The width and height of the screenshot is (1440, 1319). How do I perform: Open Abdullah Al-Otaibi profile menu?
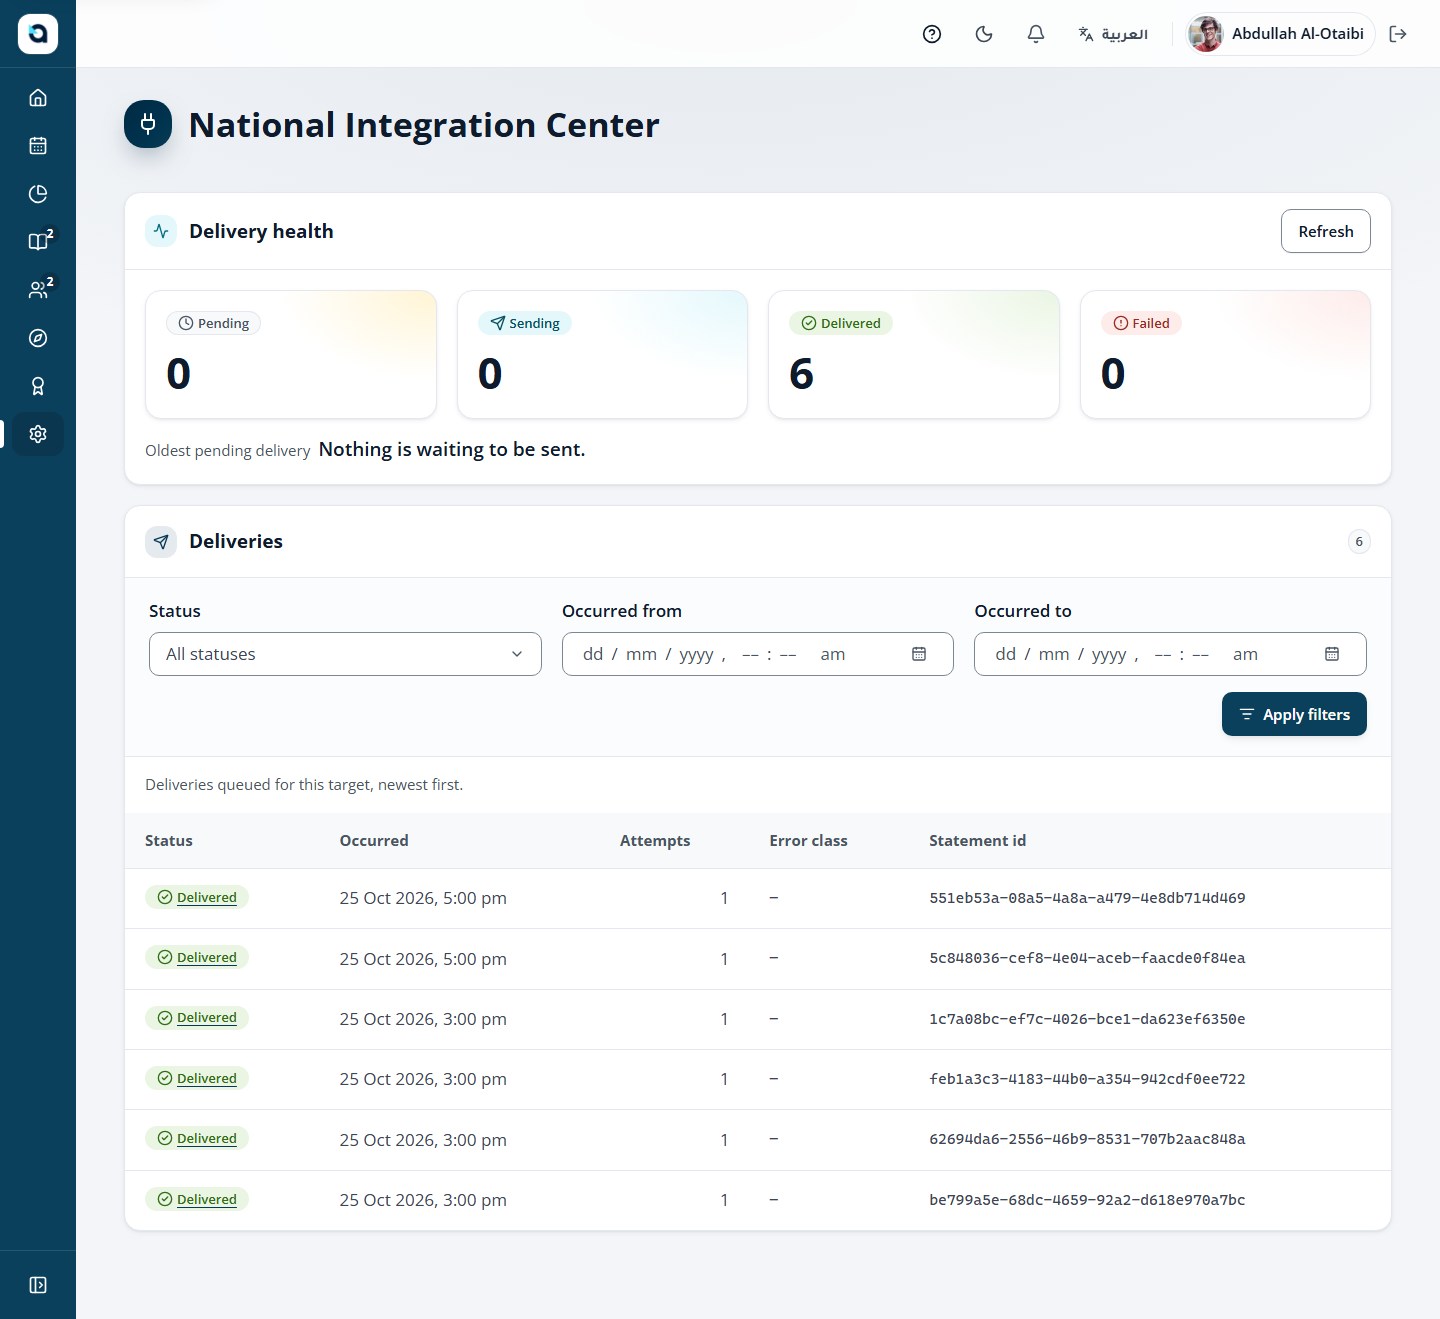click(1280, 34)
